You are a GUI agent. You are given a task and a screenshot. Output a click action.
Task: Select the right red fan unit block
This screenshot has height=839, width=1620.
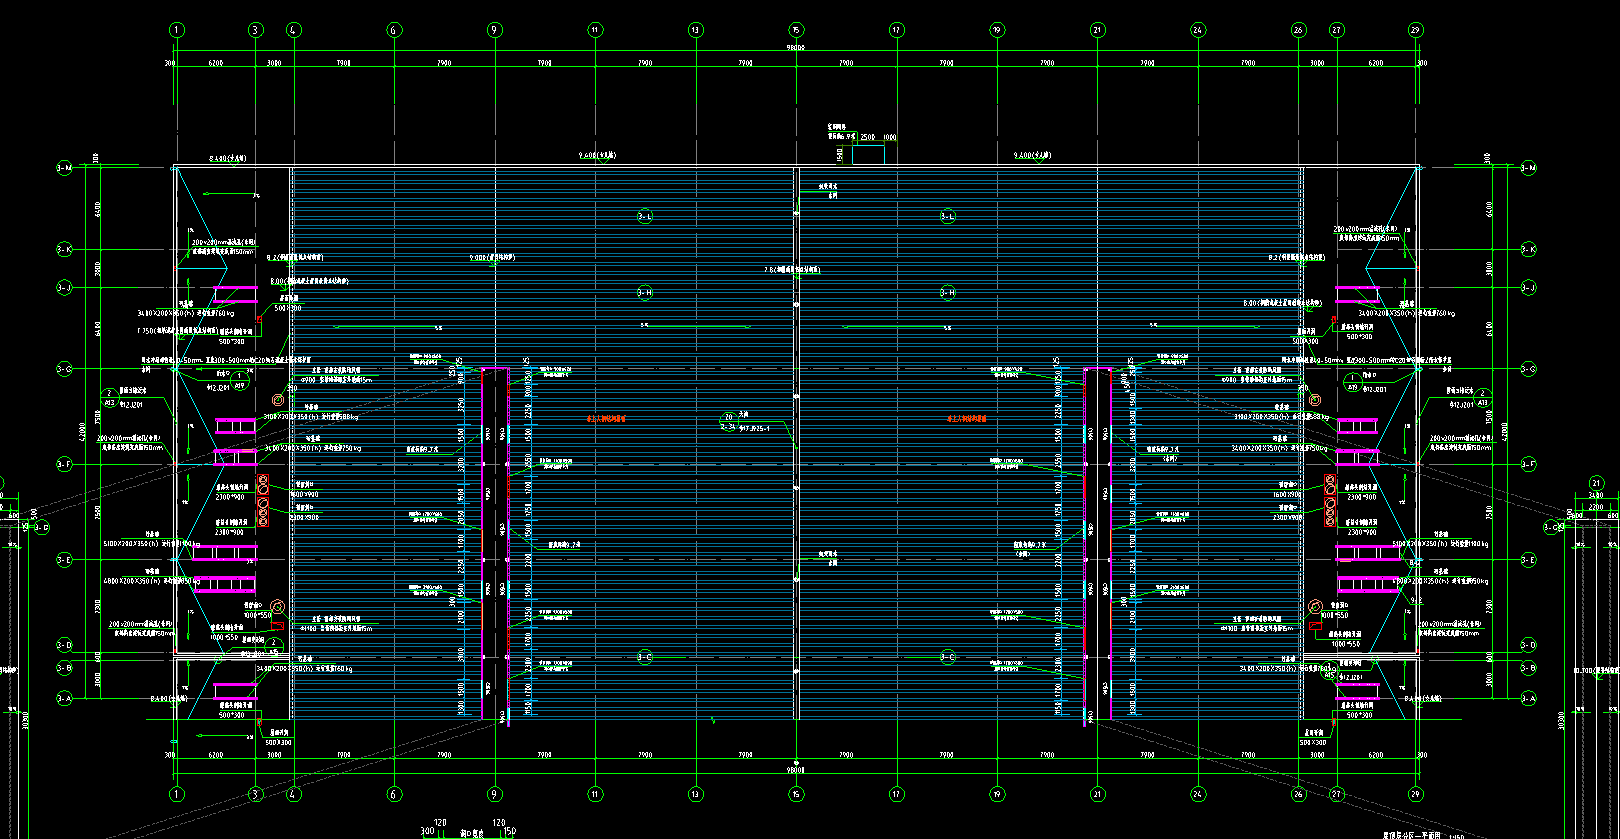pyautogui.click(x=1330, y=500)
